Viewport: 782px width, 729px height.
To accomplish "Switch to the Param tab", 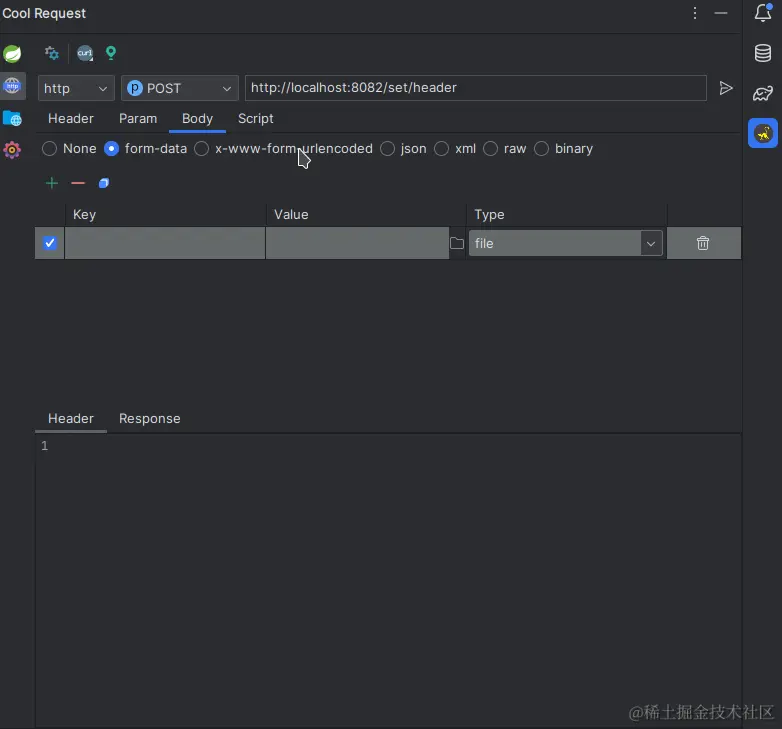I will 138,119.
